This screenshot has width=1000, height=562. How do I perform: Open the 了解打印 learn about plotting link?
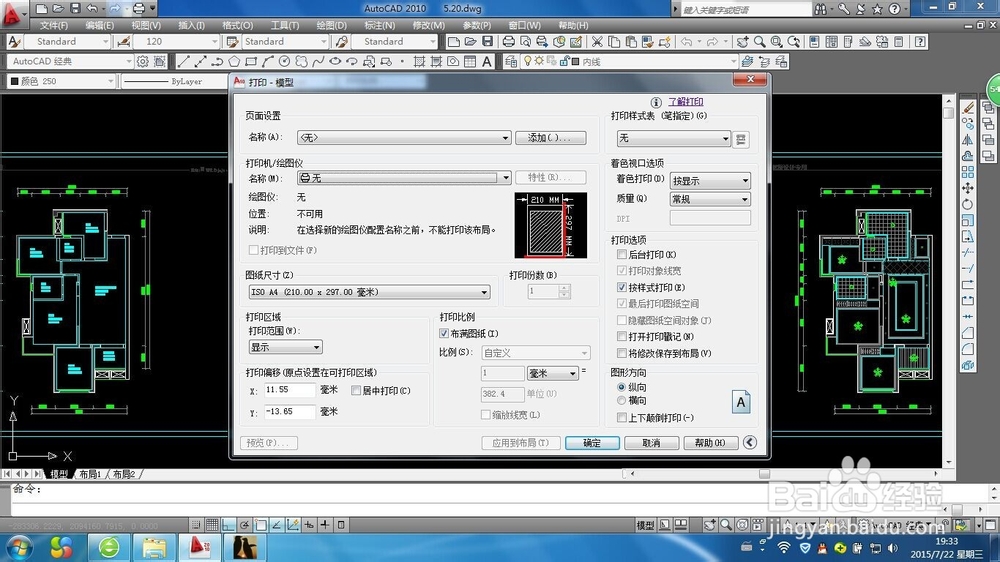point(686,101)
